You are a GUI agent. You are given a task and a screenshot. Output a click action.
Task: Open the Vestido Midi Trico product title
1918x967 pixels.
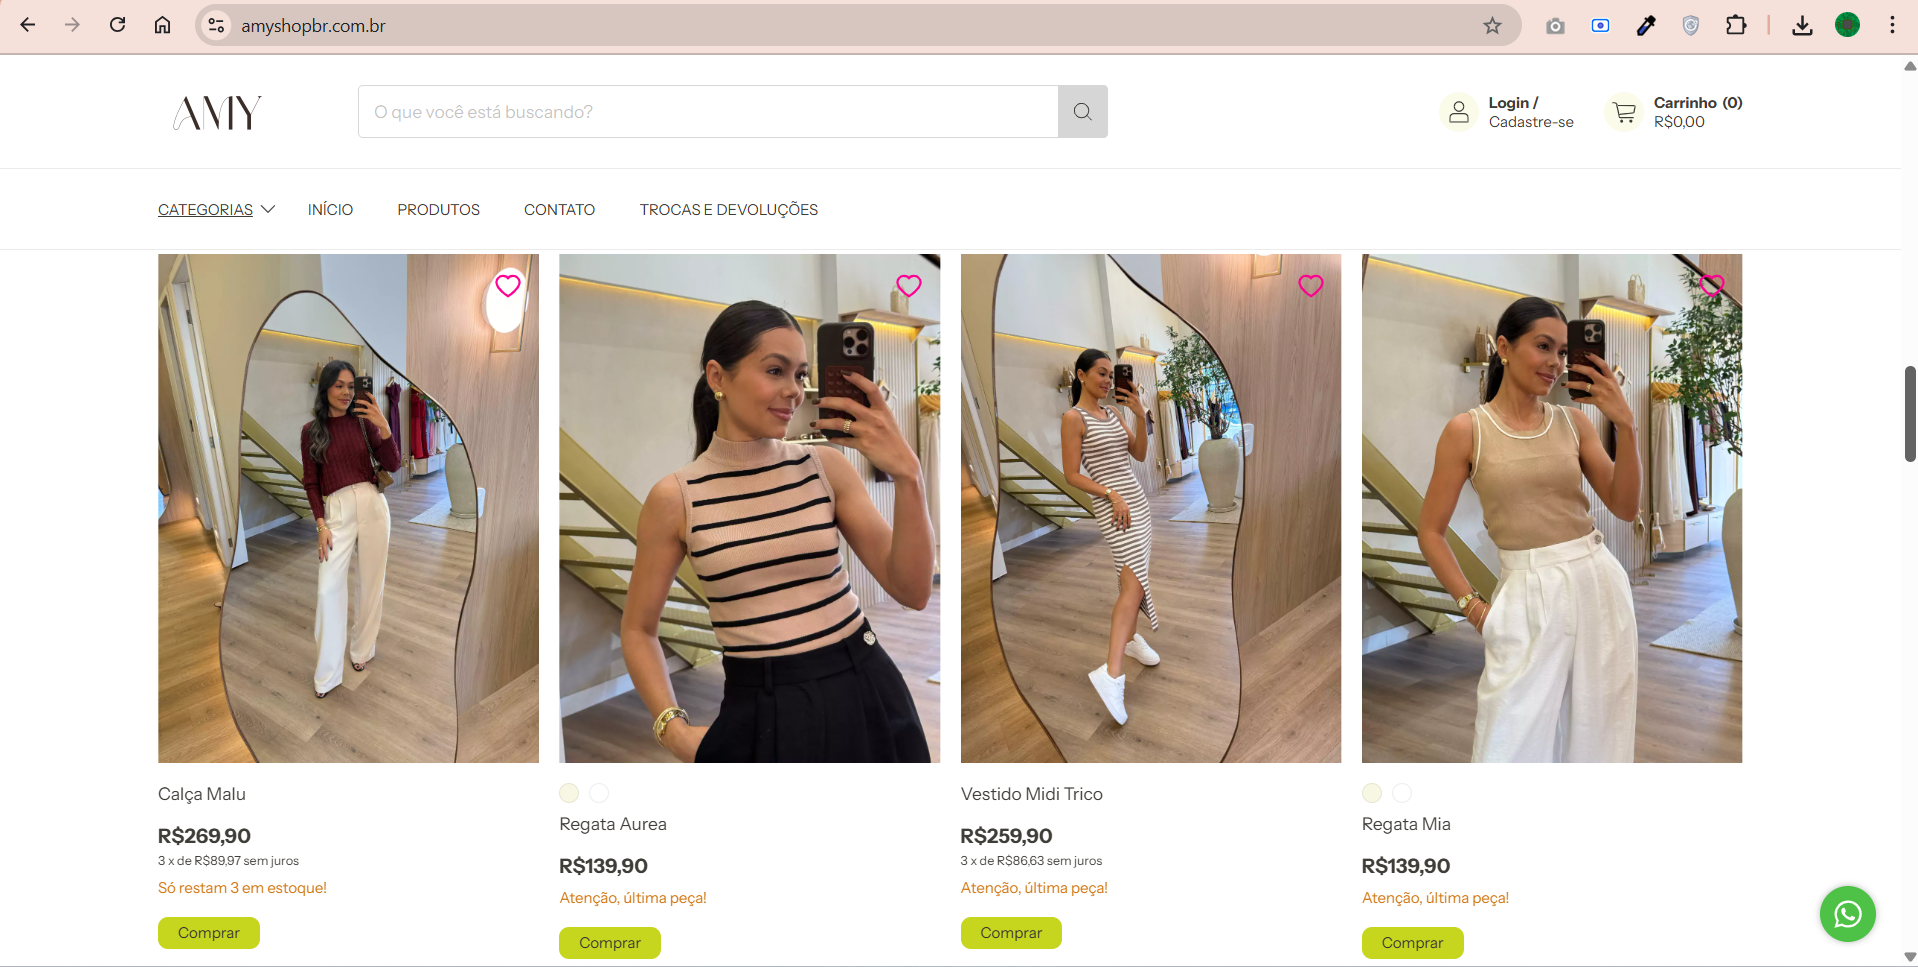pos(1032,794)
